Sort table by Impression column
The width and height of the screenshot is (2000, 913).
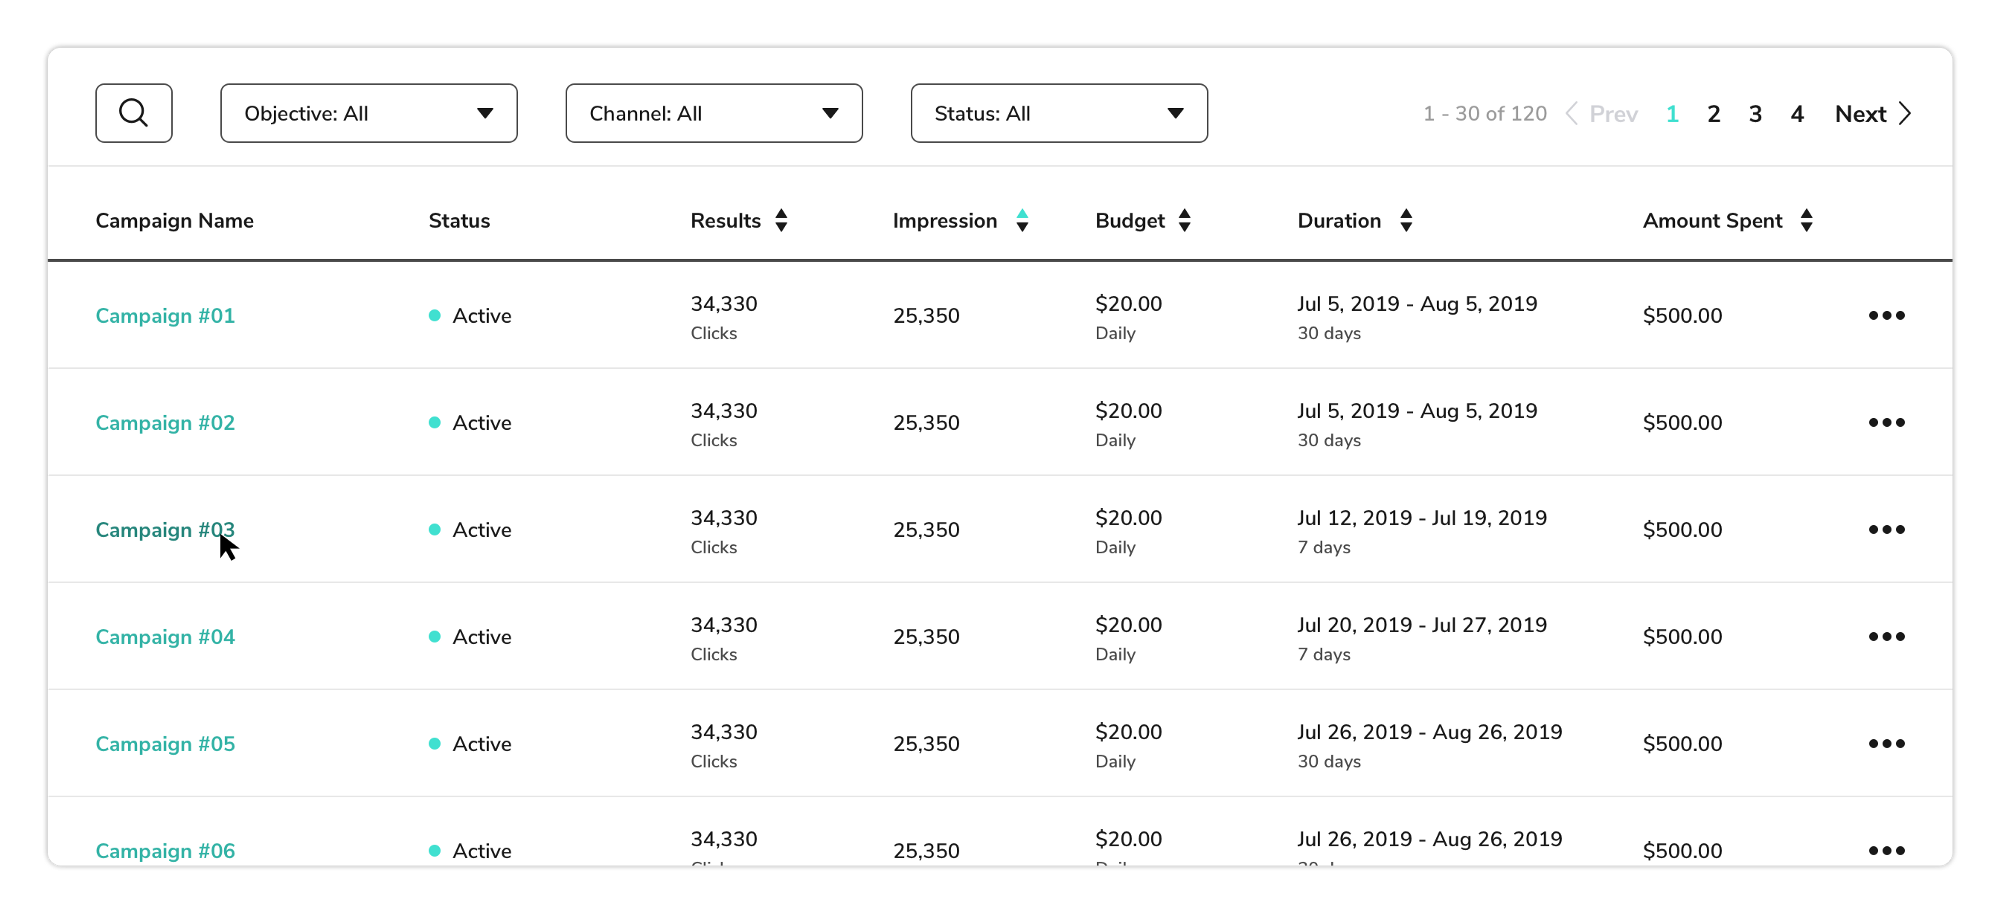[1022, 221]
